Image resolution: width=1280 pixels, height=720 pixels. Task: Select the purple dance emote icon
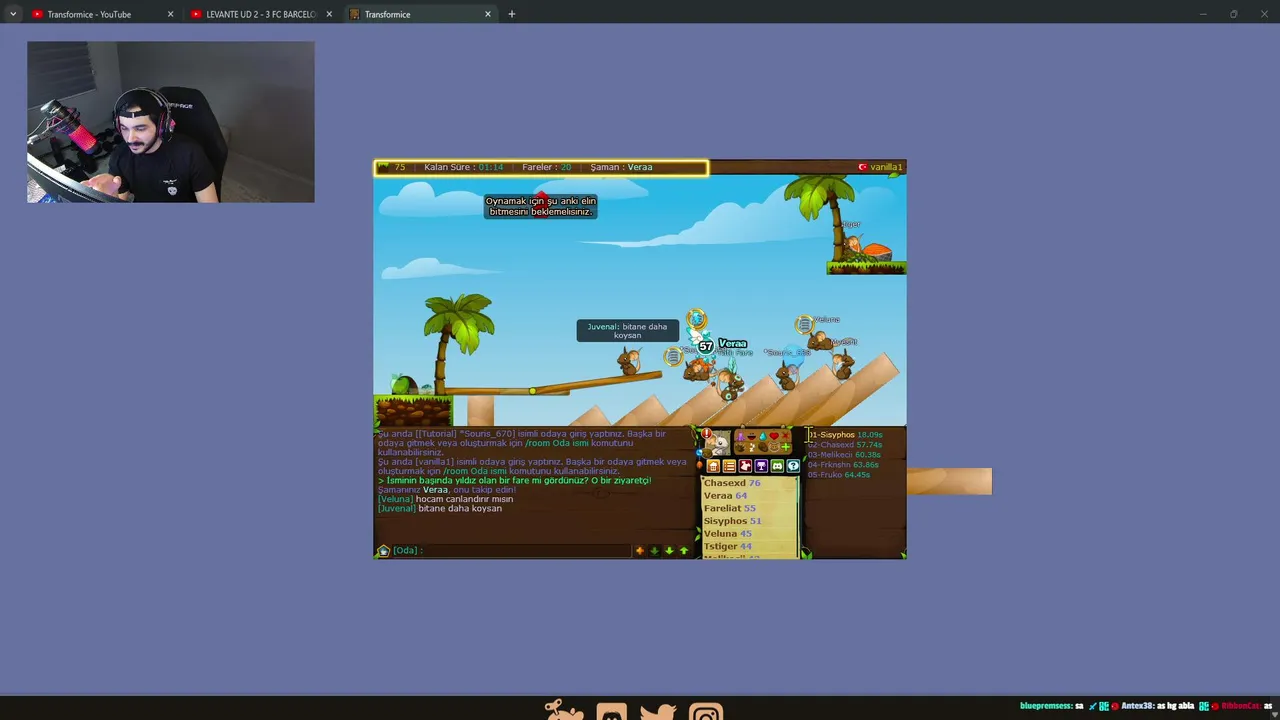[740, 436]
